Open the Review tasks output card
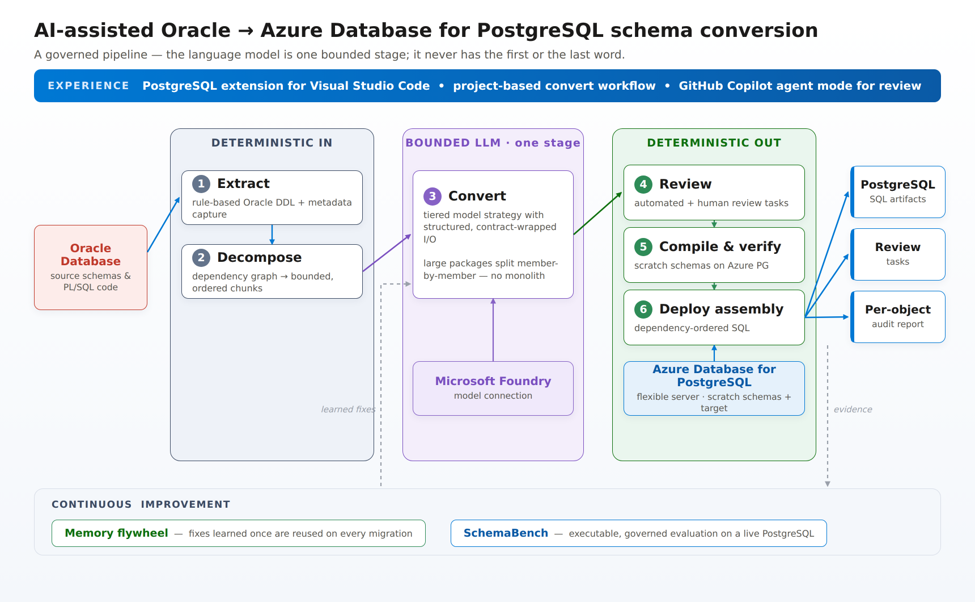The width and height of the screenshot is (975, 602). [898, 254]
